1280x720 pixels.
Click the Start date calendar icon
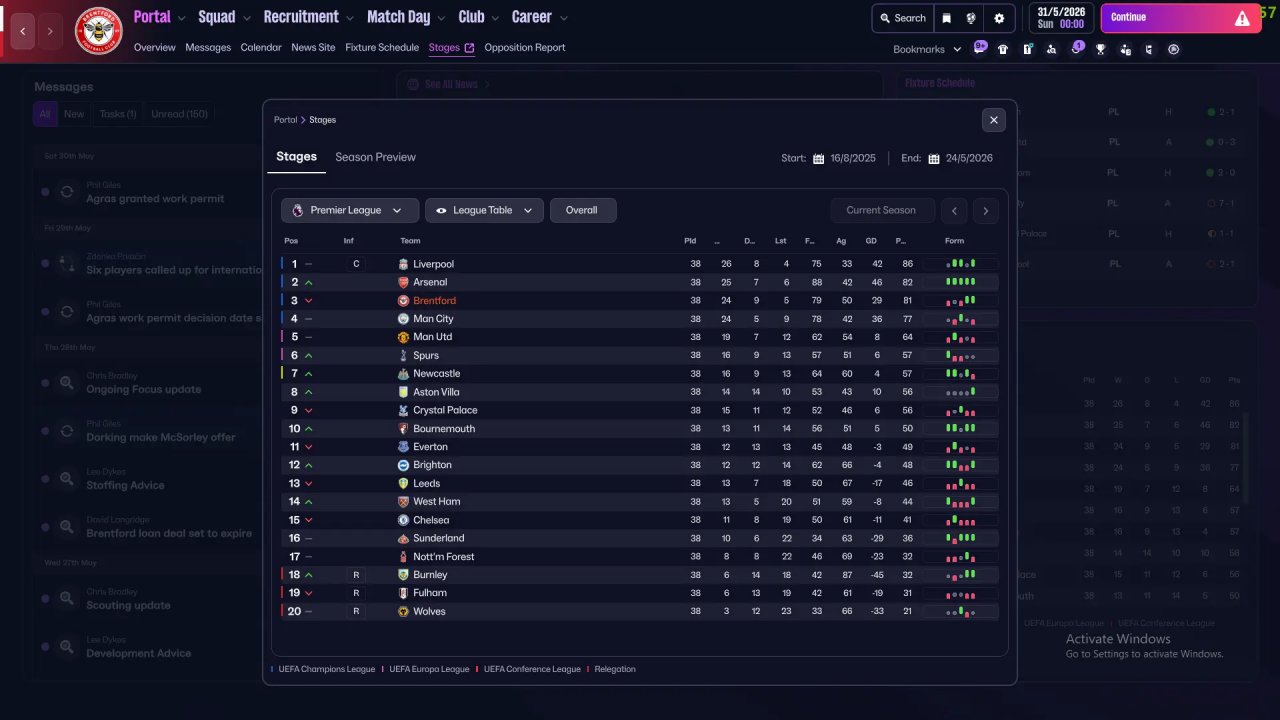(x=818, y=158)
